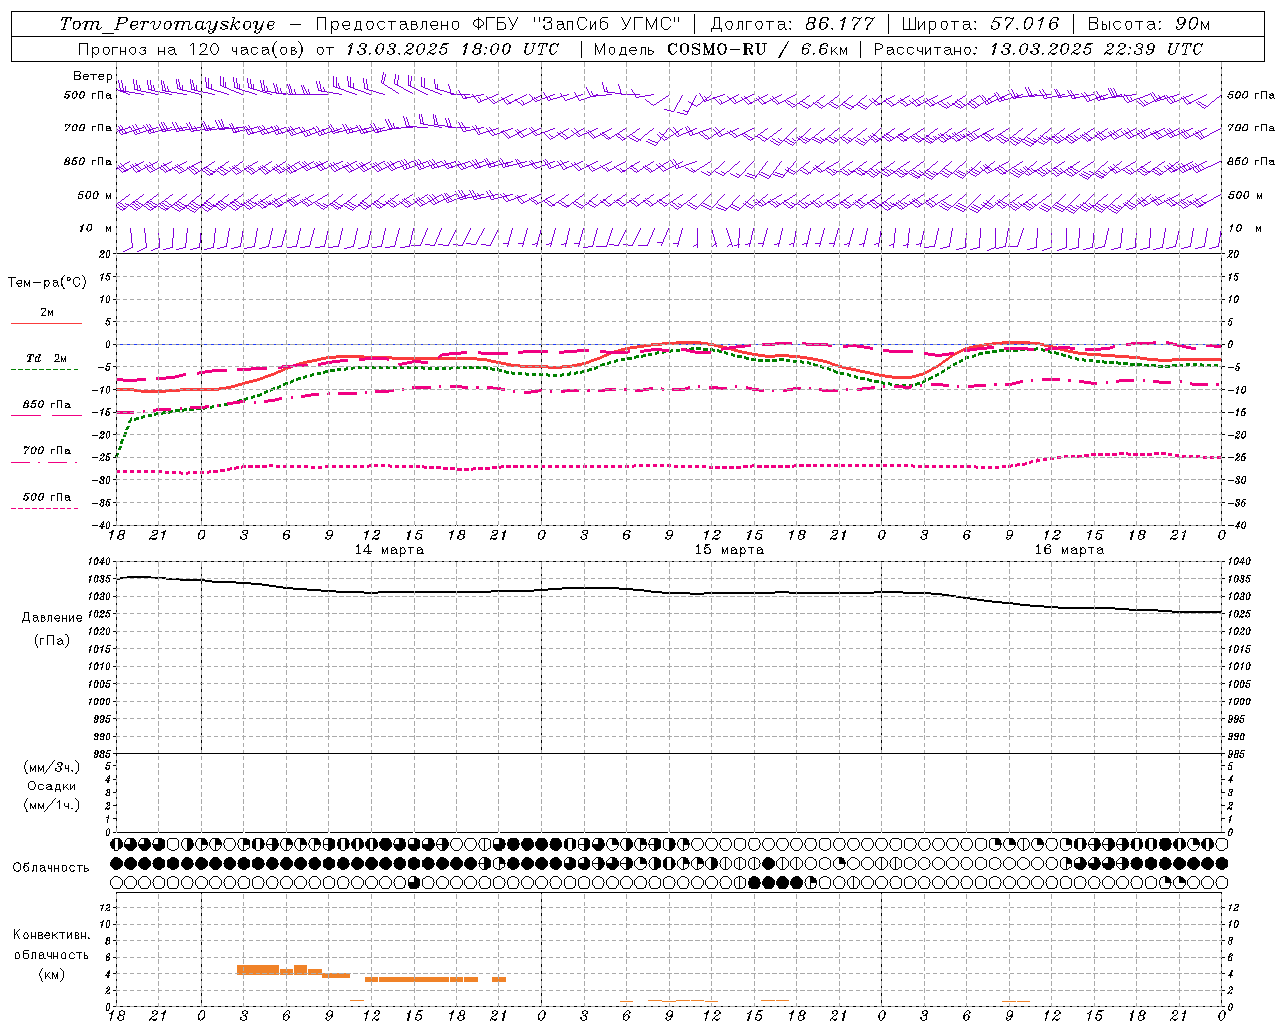This screenshot has height=1024, width=1280.
Task: Click the Облачность panel label
Action: [x=51, y=868]
